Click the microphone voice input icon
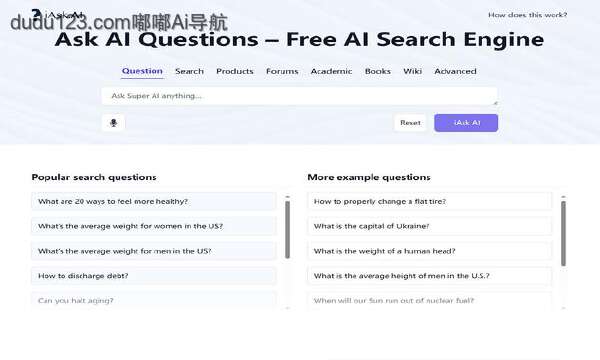Screen dimensions: 600x360 pyautogui.click(x=113, y=123)
